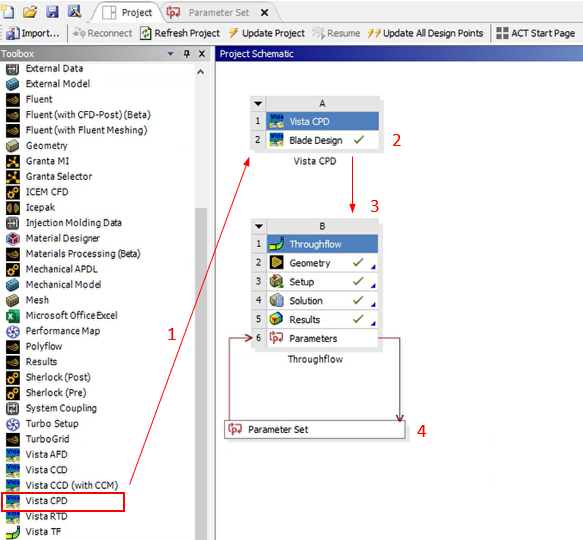Click the Parameter Set bar in schematic
Viewport: 583px width, 540px height.
pos(315,430)
